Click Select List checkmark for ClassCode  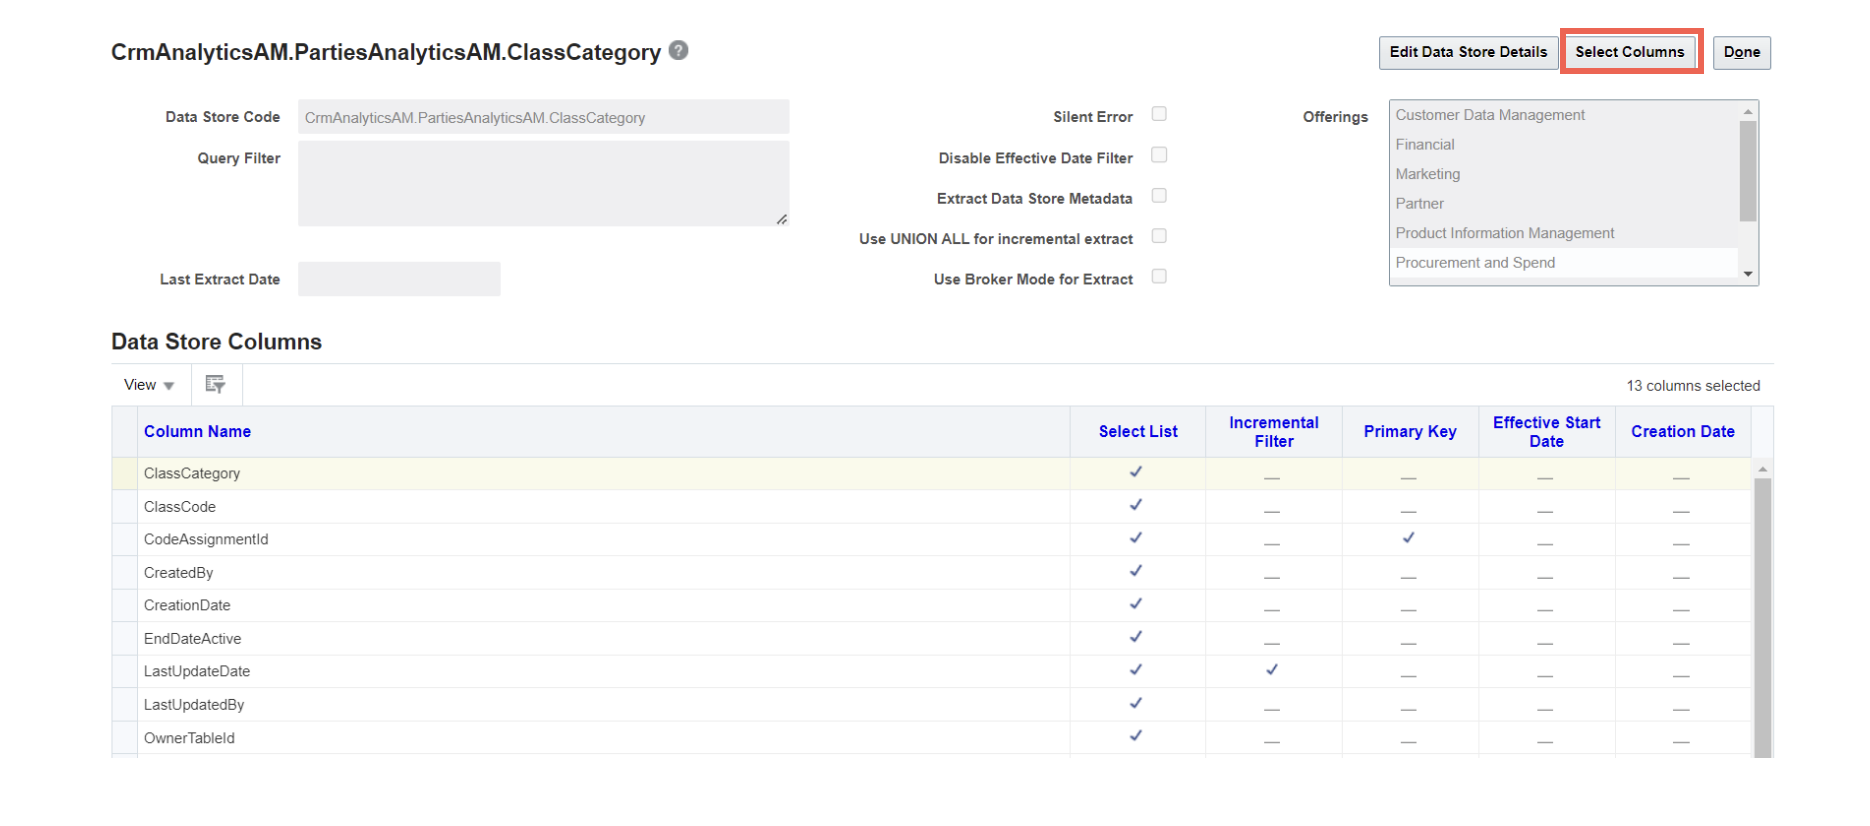click(1136, 505)
